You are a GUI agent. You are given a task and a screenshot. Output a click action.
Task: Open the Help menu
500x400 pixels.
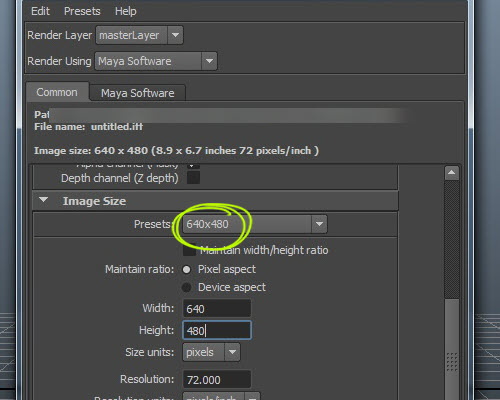(126, 11)
